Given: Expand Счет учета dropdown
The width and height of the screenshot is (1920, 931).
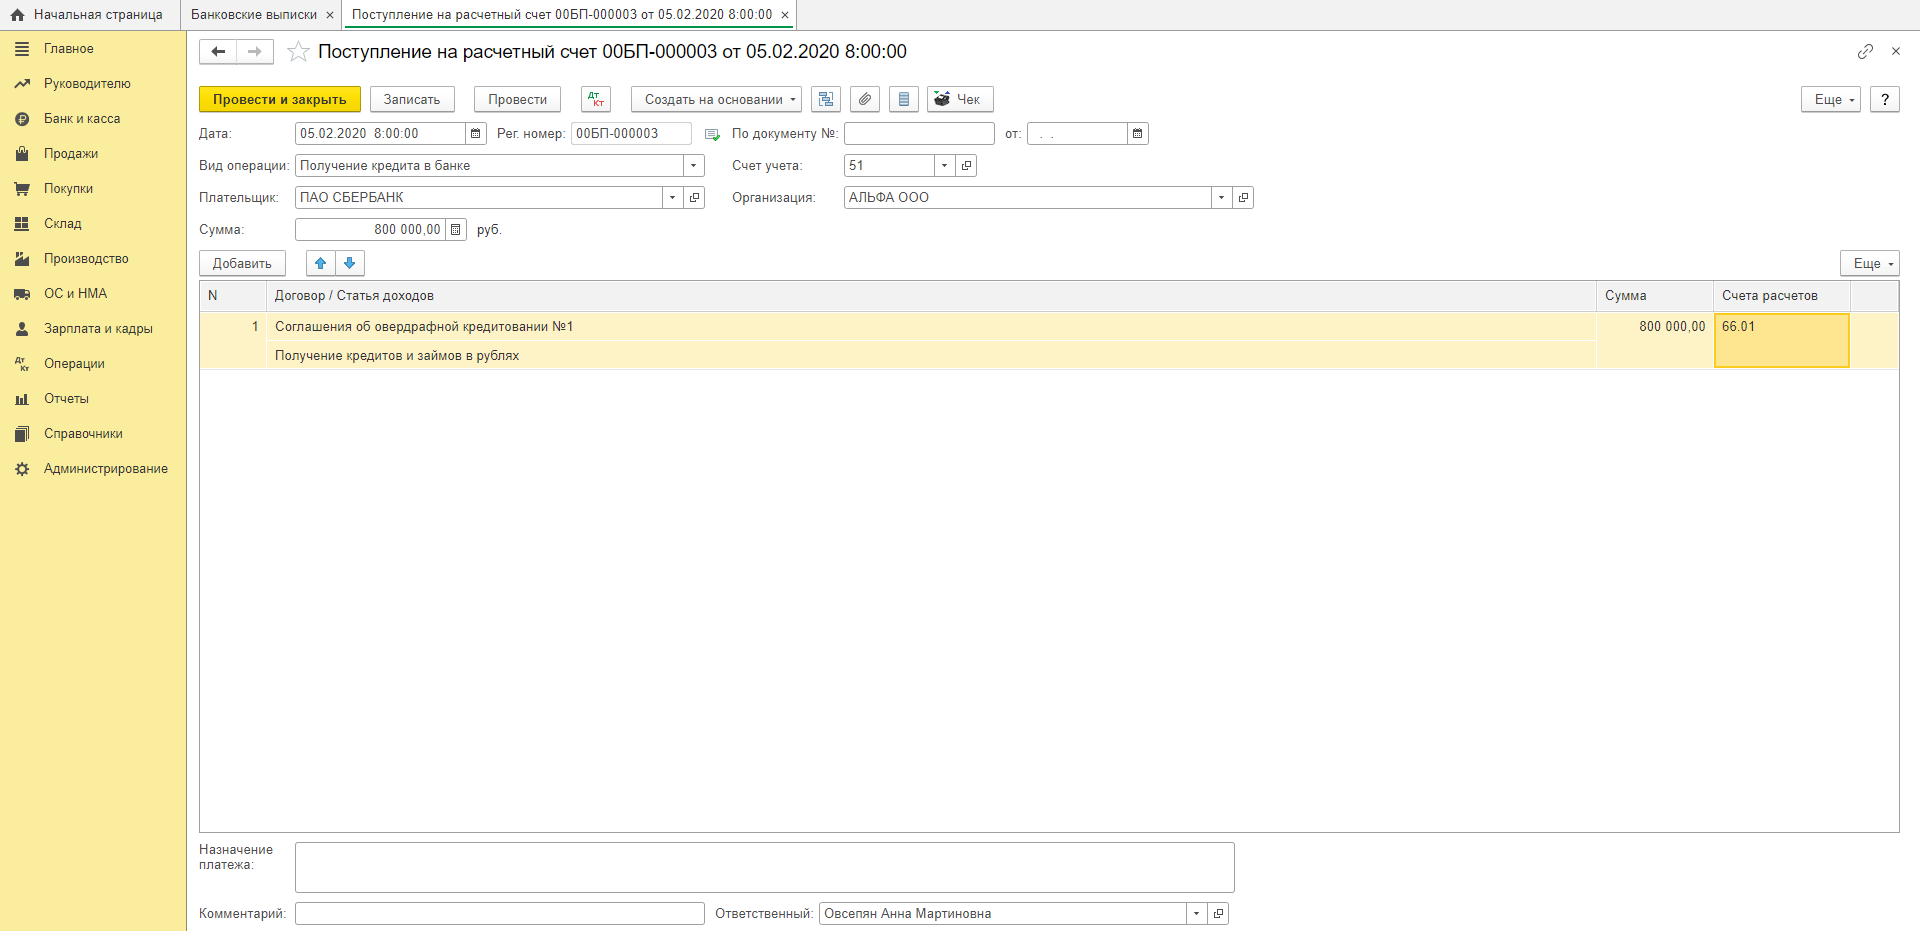Looking at the screenshot, I should [x=945, y=165].
